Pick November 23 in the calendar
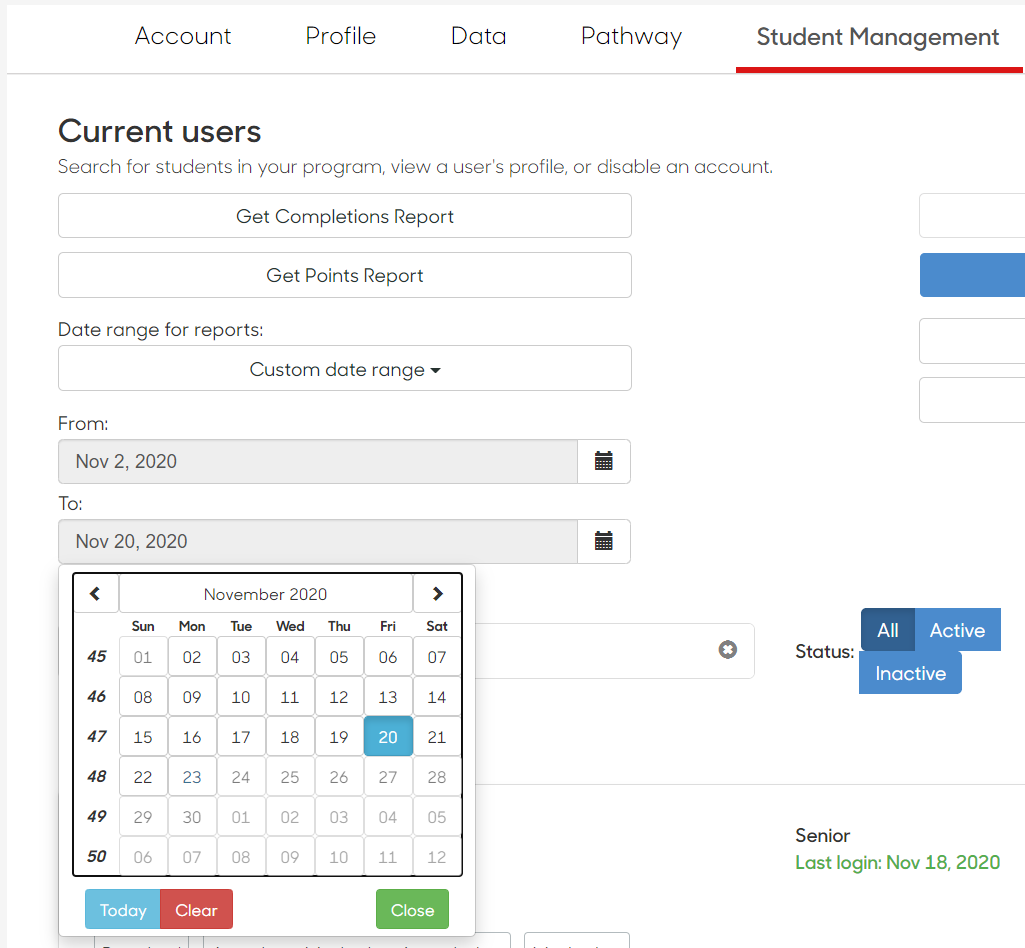1025x948 pixels. coord(192,777)
